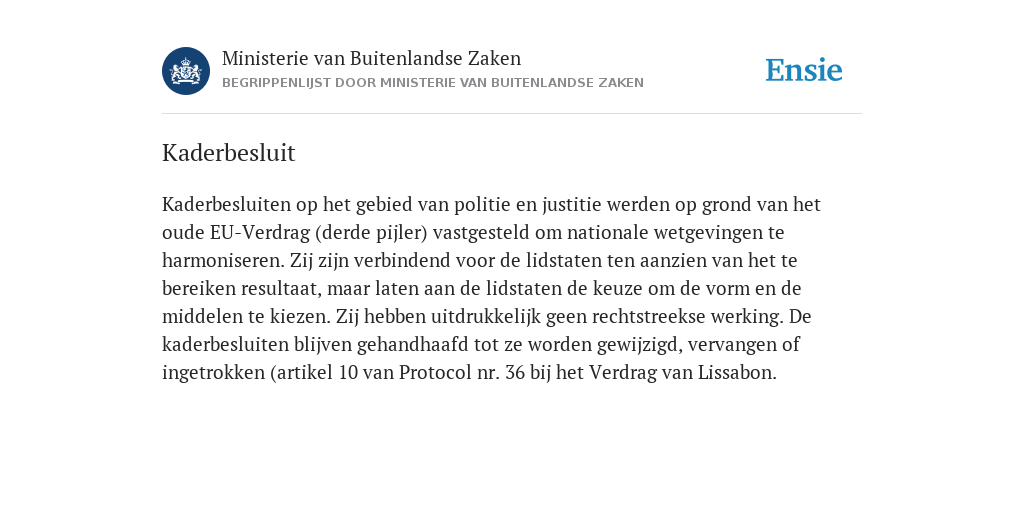The width and height of the screenshot is (1024, 512).
Task: Click the Ministry coat-of-arms logo icon
Action: tap(186, 71)
